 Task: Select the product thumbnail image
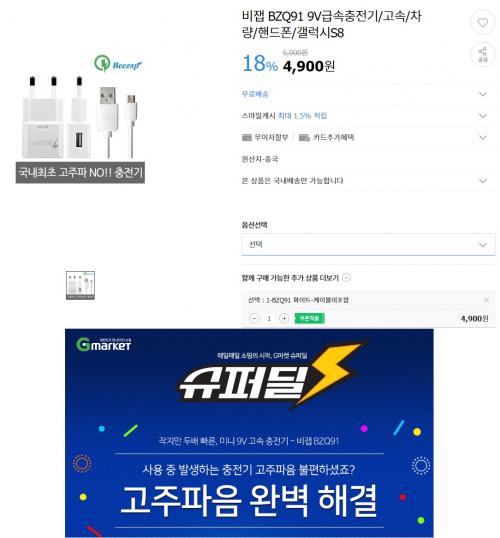(x=80, y=285)
